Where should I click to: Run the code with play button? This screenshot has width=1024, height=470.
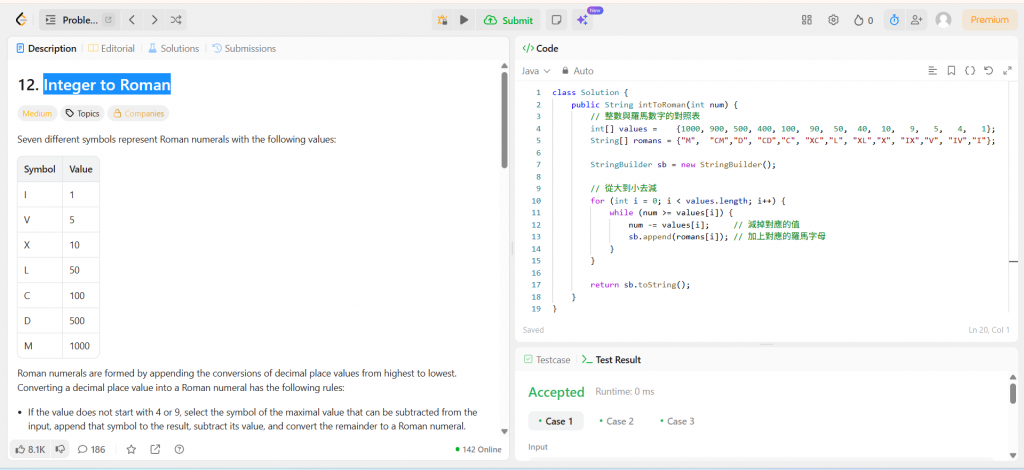pyautogui.click(x=464, y=20)
